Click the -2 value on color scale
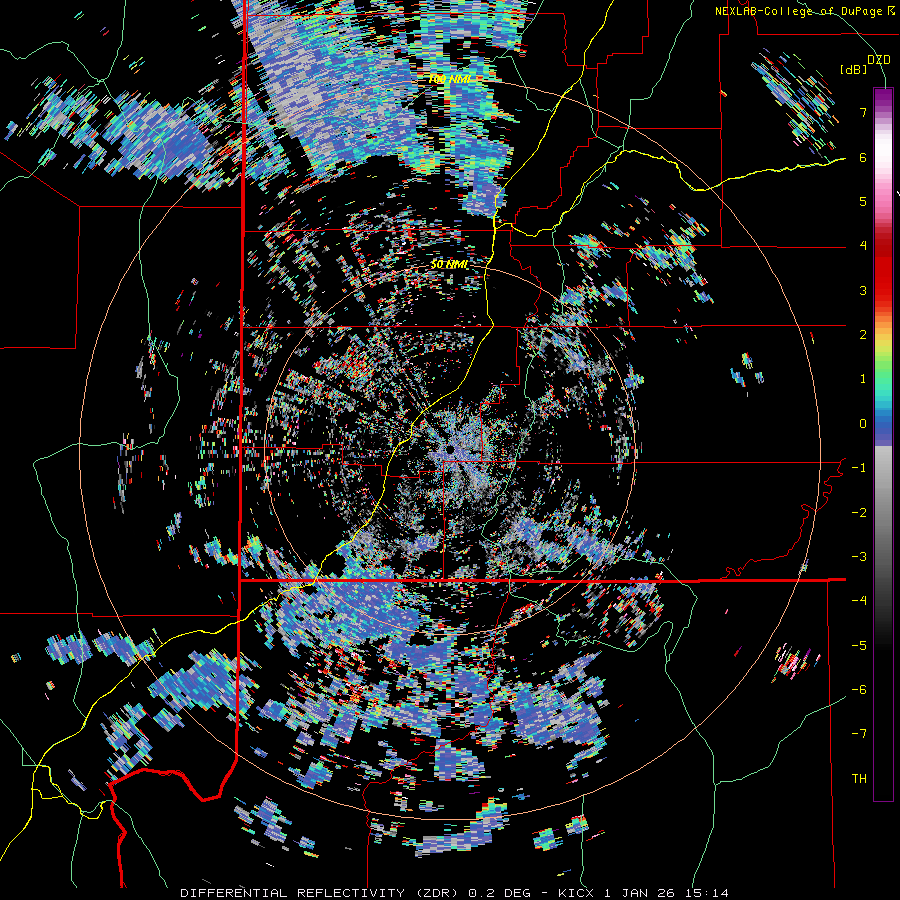Image resolution: width=900 pixels, height=900 pixels. pyautogui.click(x=859, y=513)
